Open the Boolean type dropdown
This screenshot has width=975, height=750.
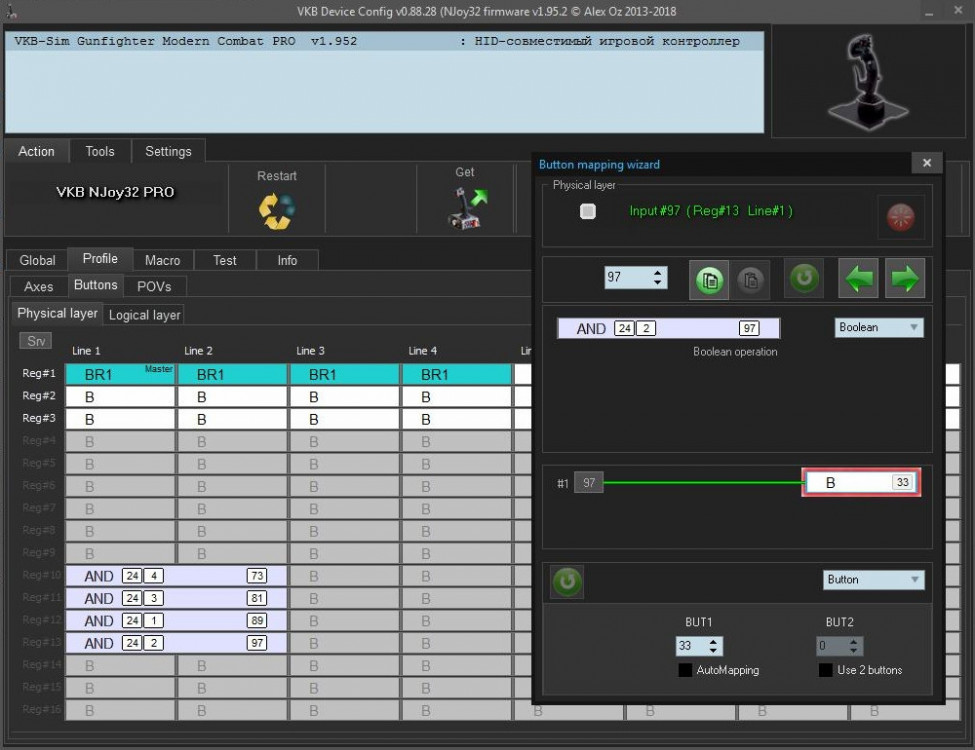pos(879,328)
